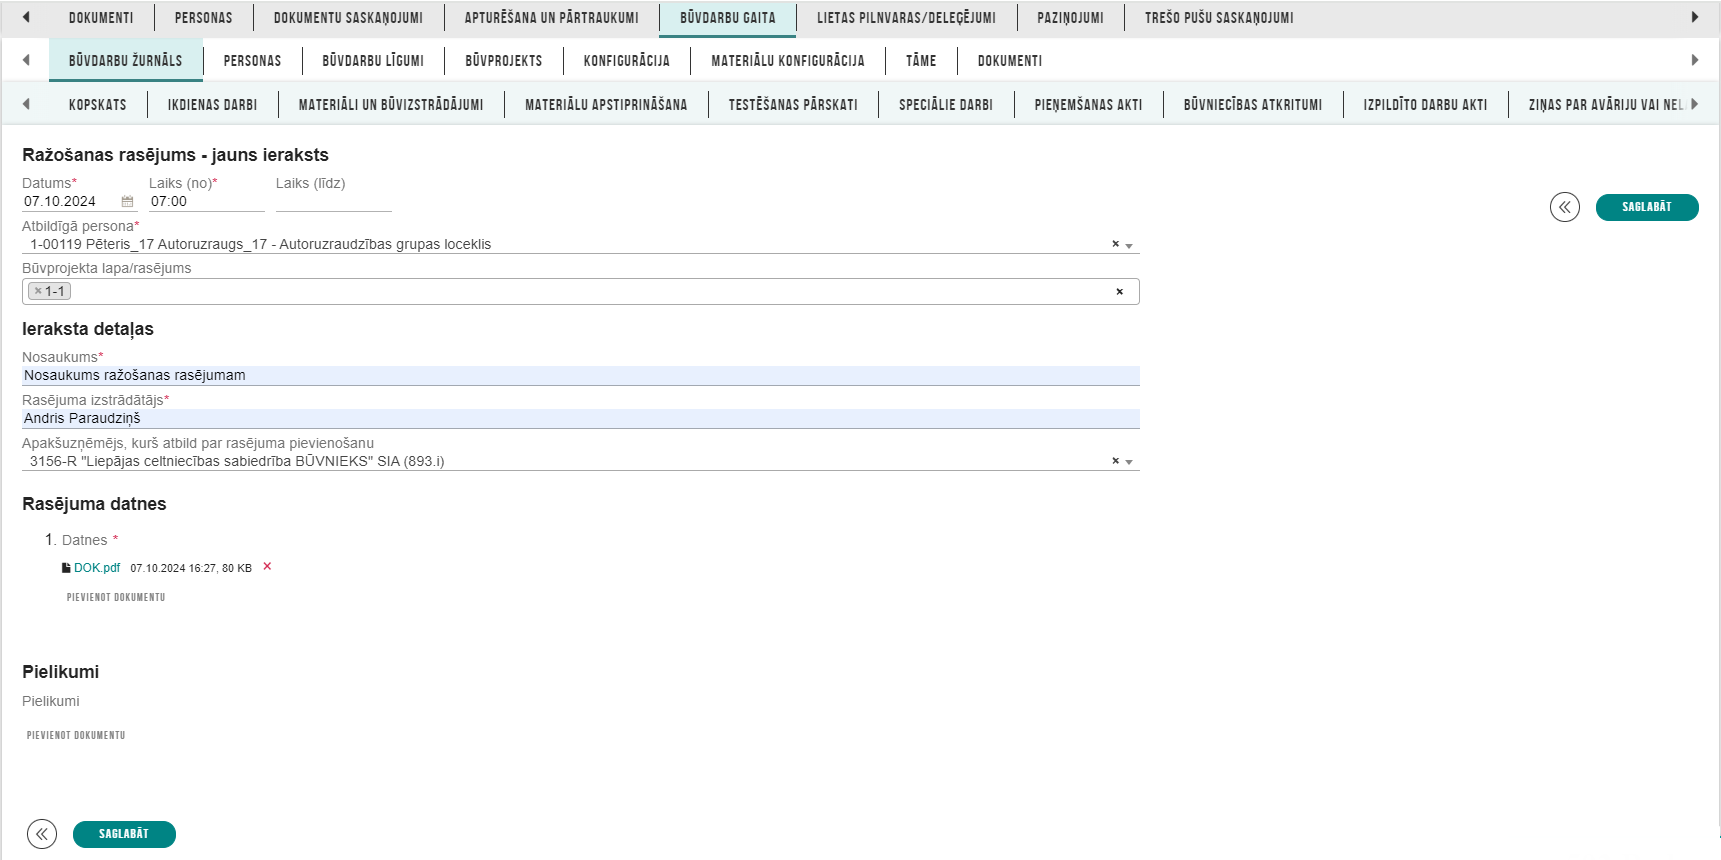Open the Paziņojumi tab
Screen dimensions: 1721x860
tap(1070, 18)
